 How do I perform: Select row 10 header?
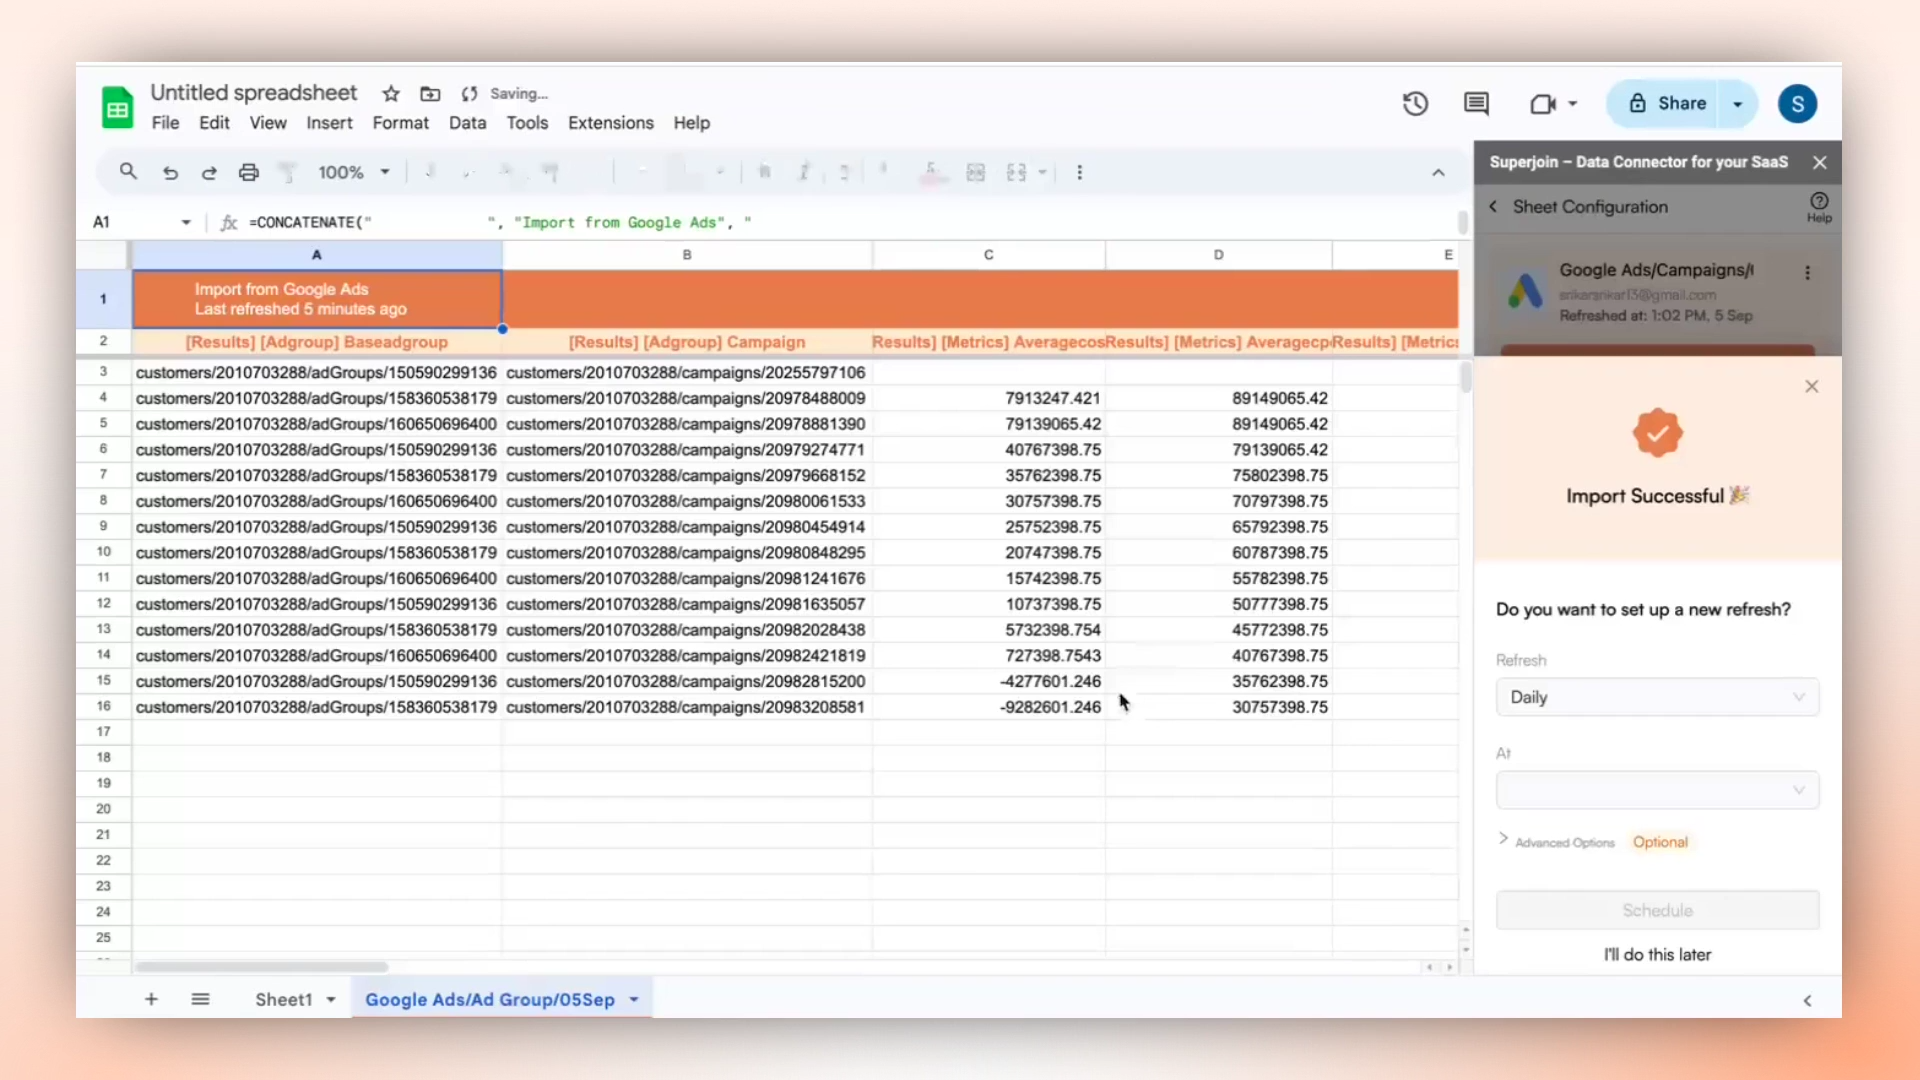[x=103, y=552]
